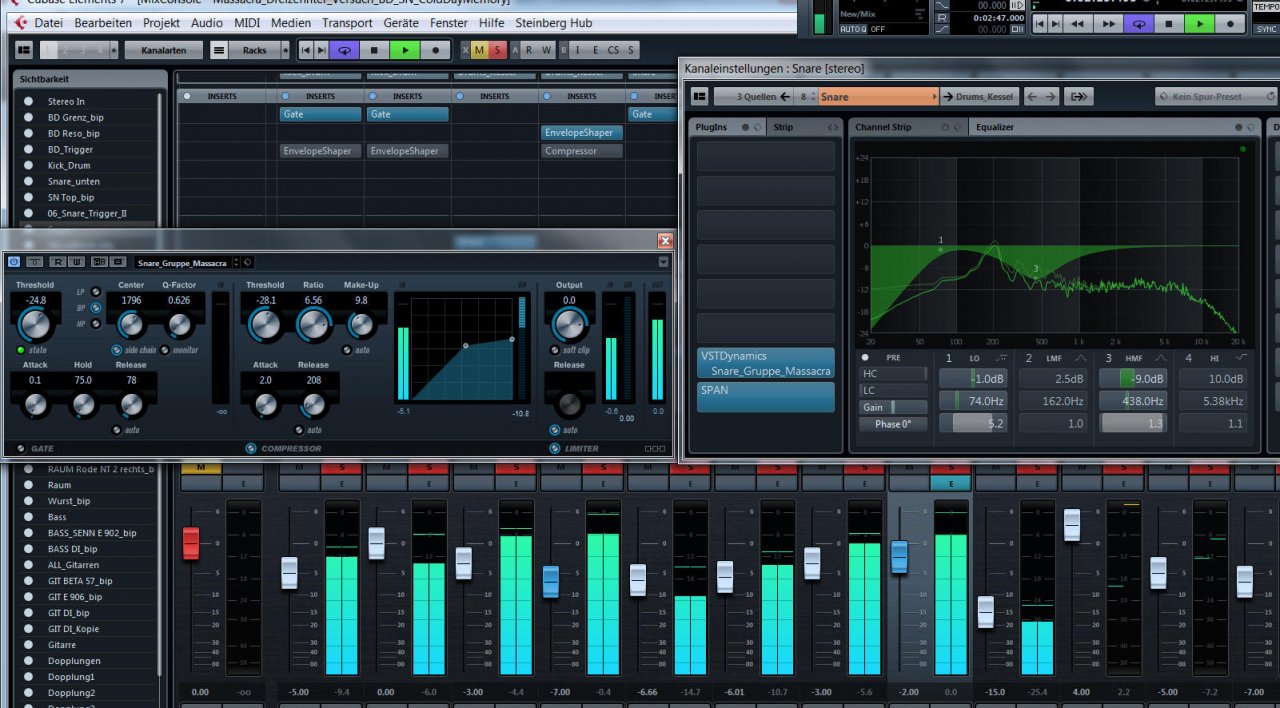Toggle cycle loop in MixConsole transport

(x=343, y=49)
